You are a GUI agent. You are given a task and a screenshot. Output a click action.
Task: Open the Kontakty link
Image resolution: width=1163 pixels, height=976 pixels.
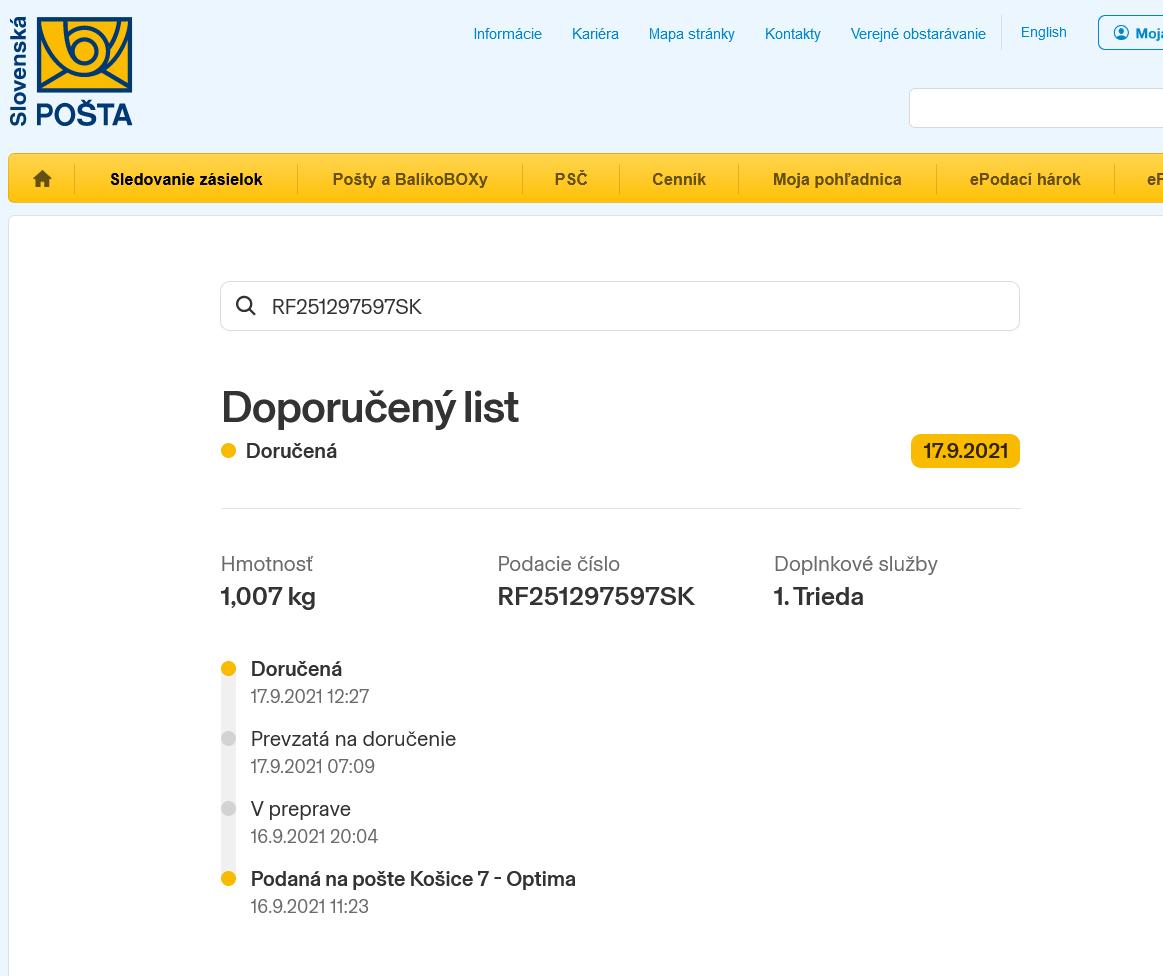click(x=792, y=34)
